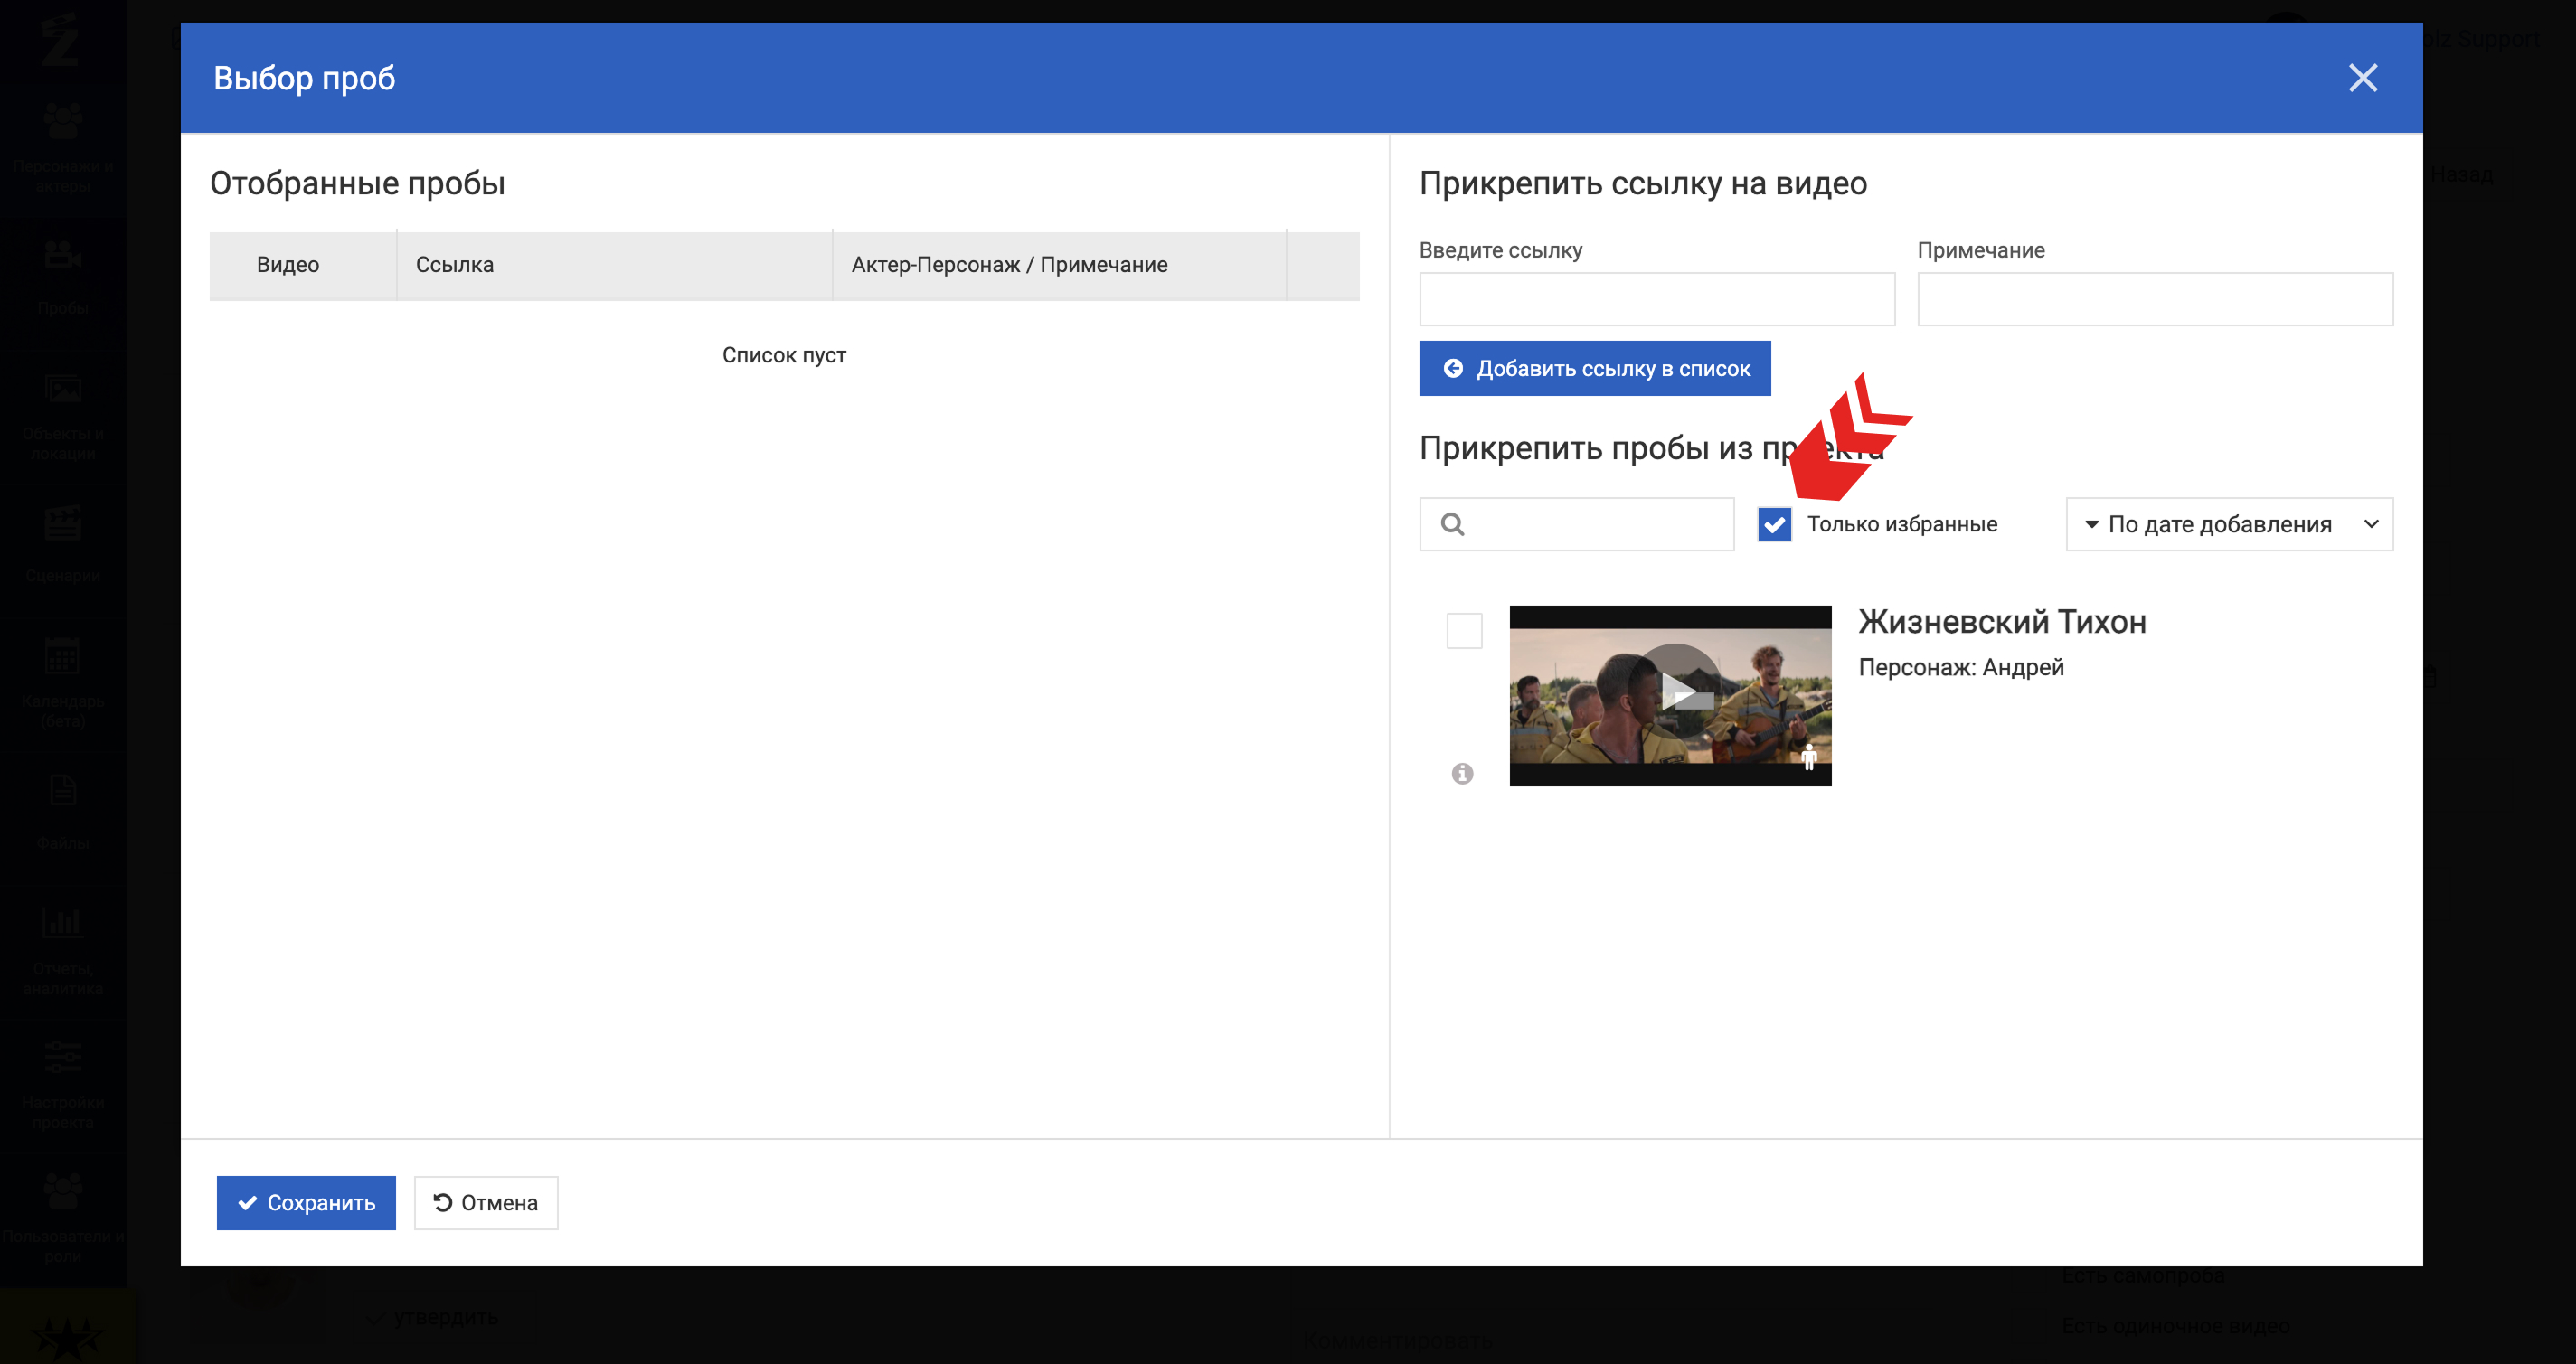Click the chevron arrow of the sort dropdown
2576x1364 pixels.
click(2371, 524)
